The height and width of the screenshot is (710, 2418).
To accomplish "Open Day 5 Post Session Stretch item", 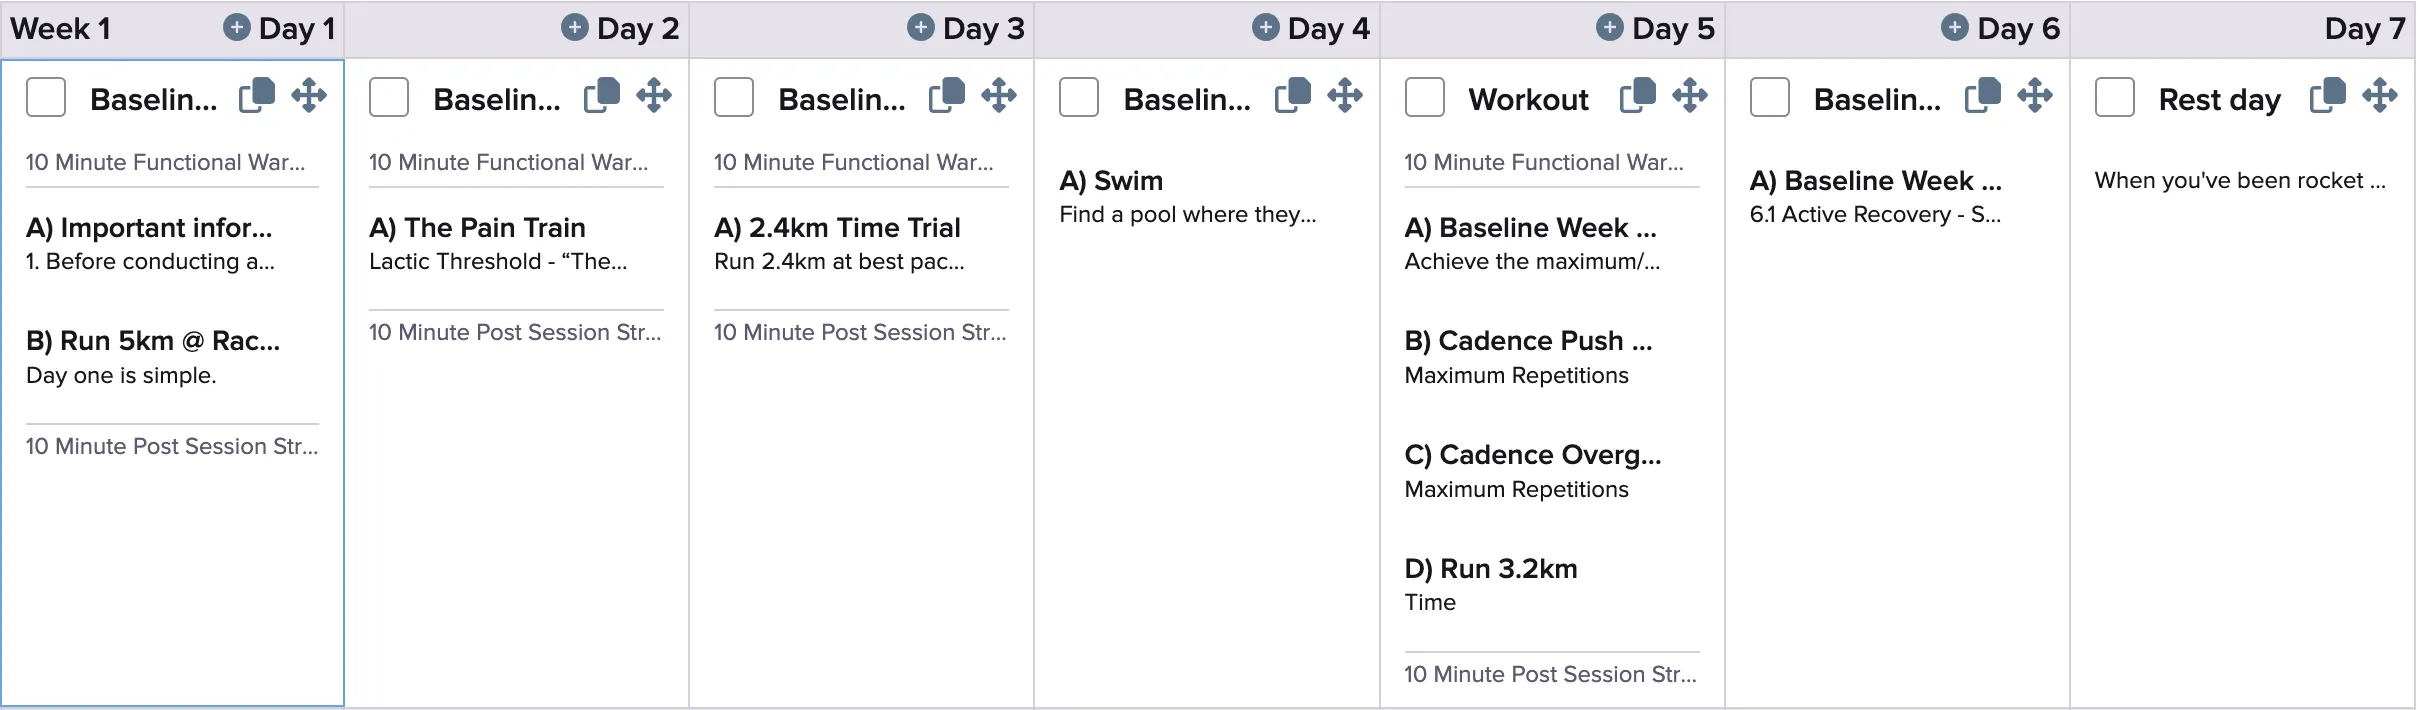I will pos(1550,674).
